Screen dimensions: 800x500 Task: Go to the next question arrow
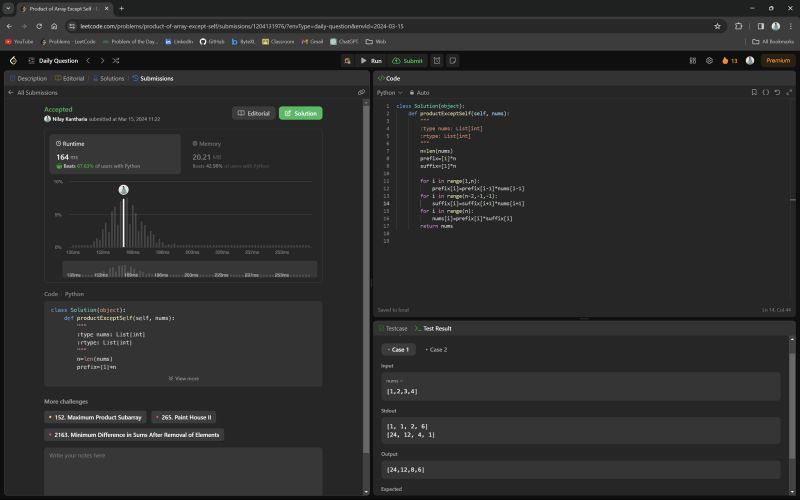(102, 61)
